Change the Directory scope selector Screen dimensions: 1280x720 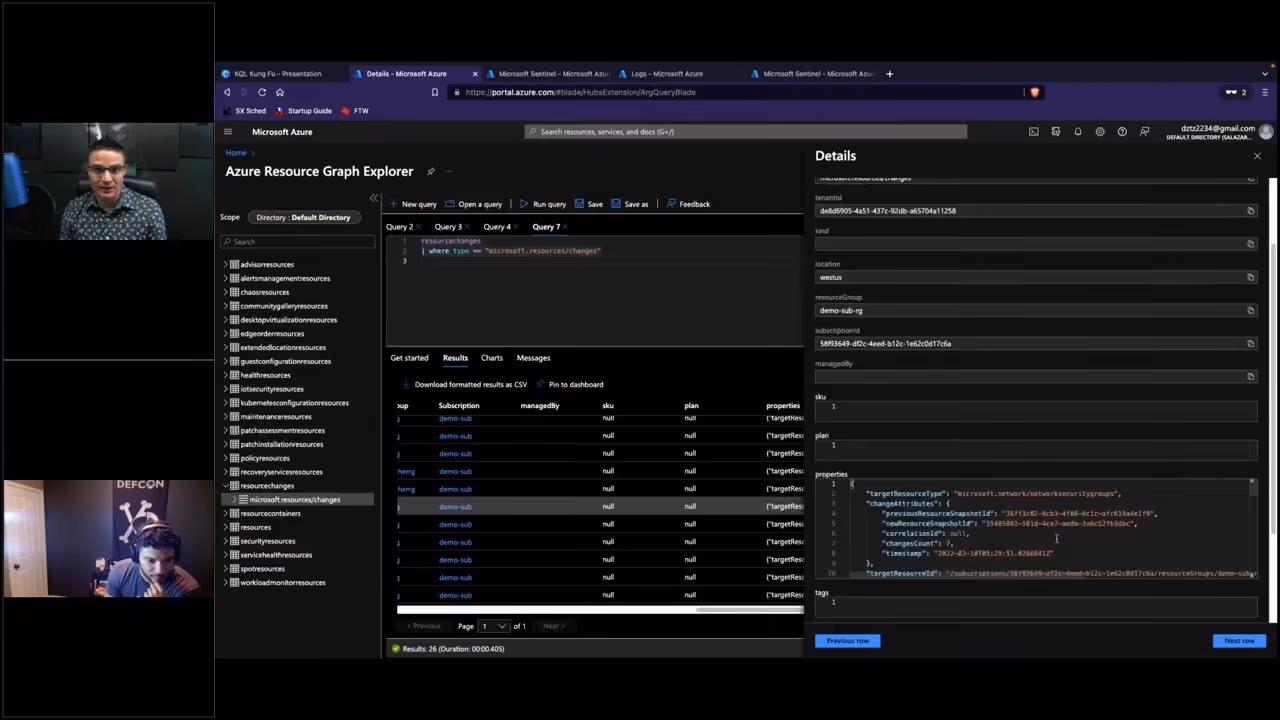[x=303, y=217]
